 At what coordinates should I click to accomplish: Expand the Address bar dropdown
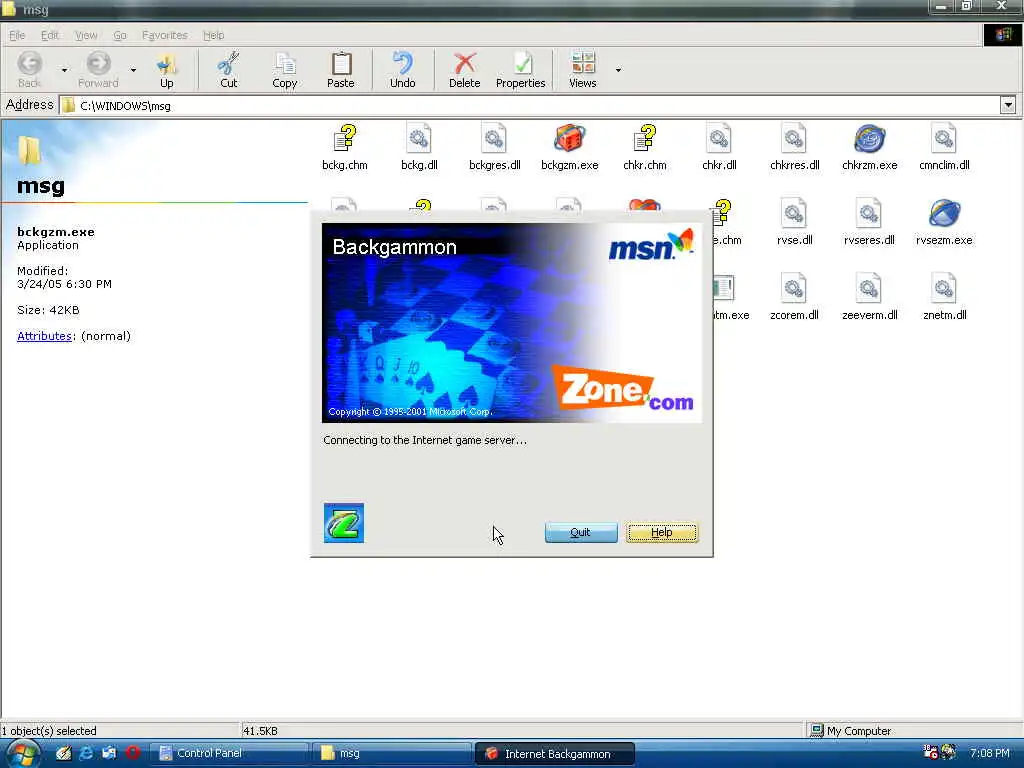(1008, 105)
